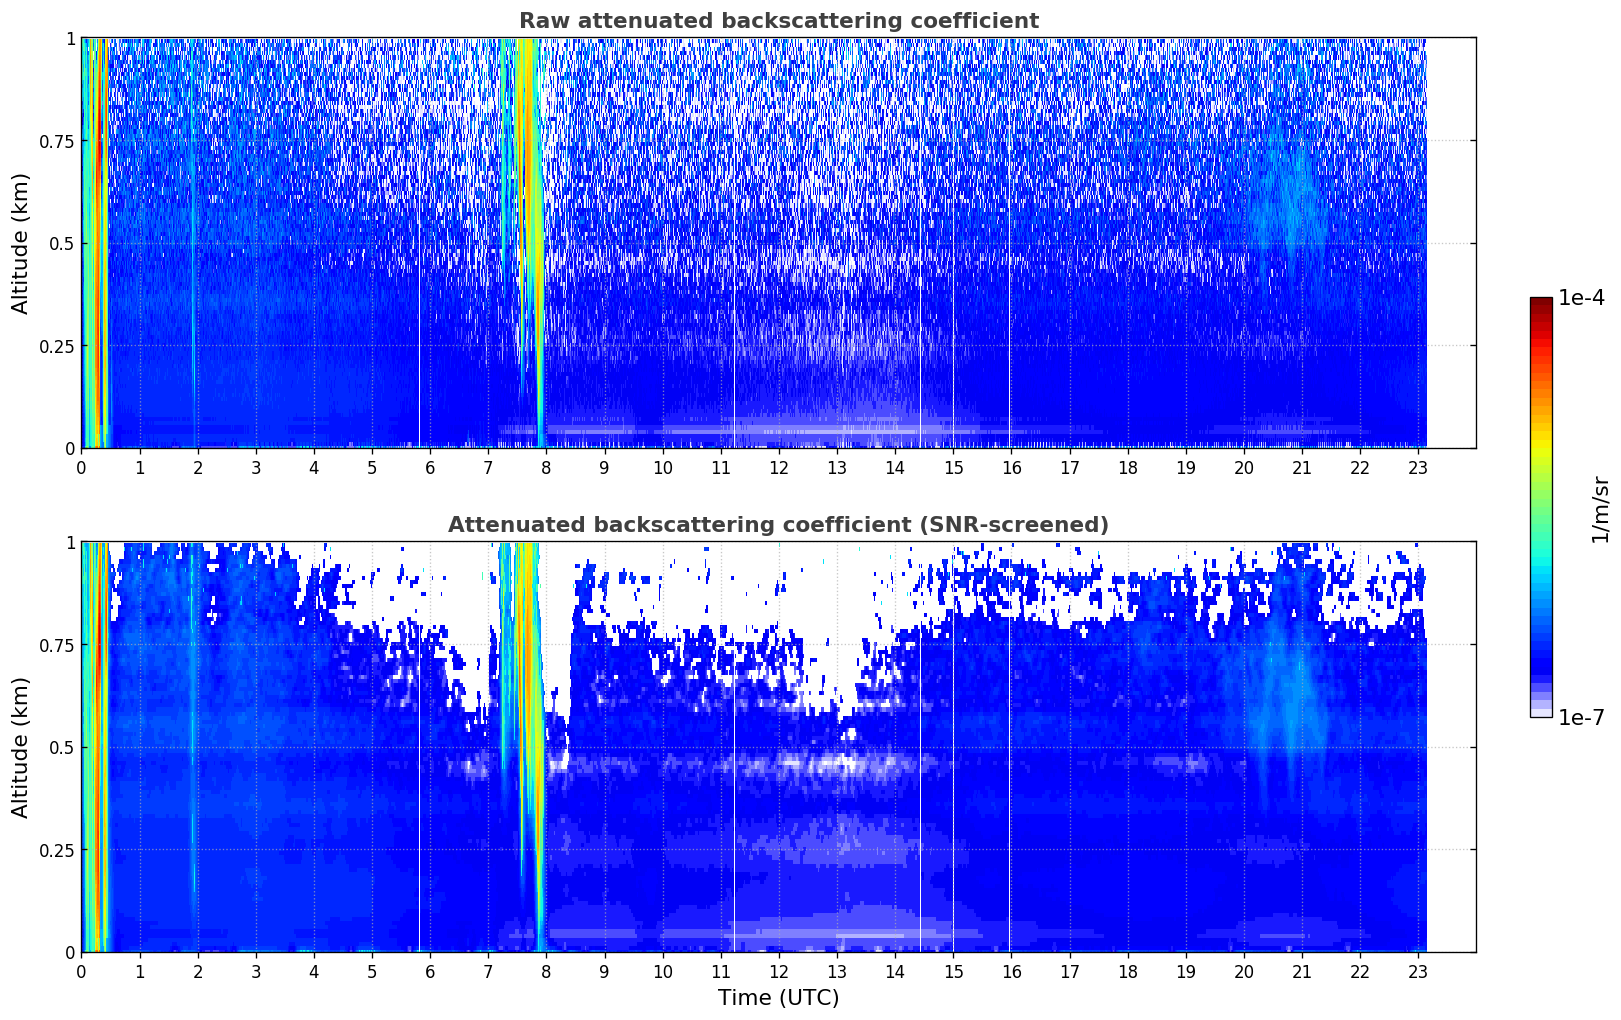Viewport: 1621px width, 1020px height.
Task: Click hour tick '2' under the SNR-screened plot
Action: pos(198,971)
